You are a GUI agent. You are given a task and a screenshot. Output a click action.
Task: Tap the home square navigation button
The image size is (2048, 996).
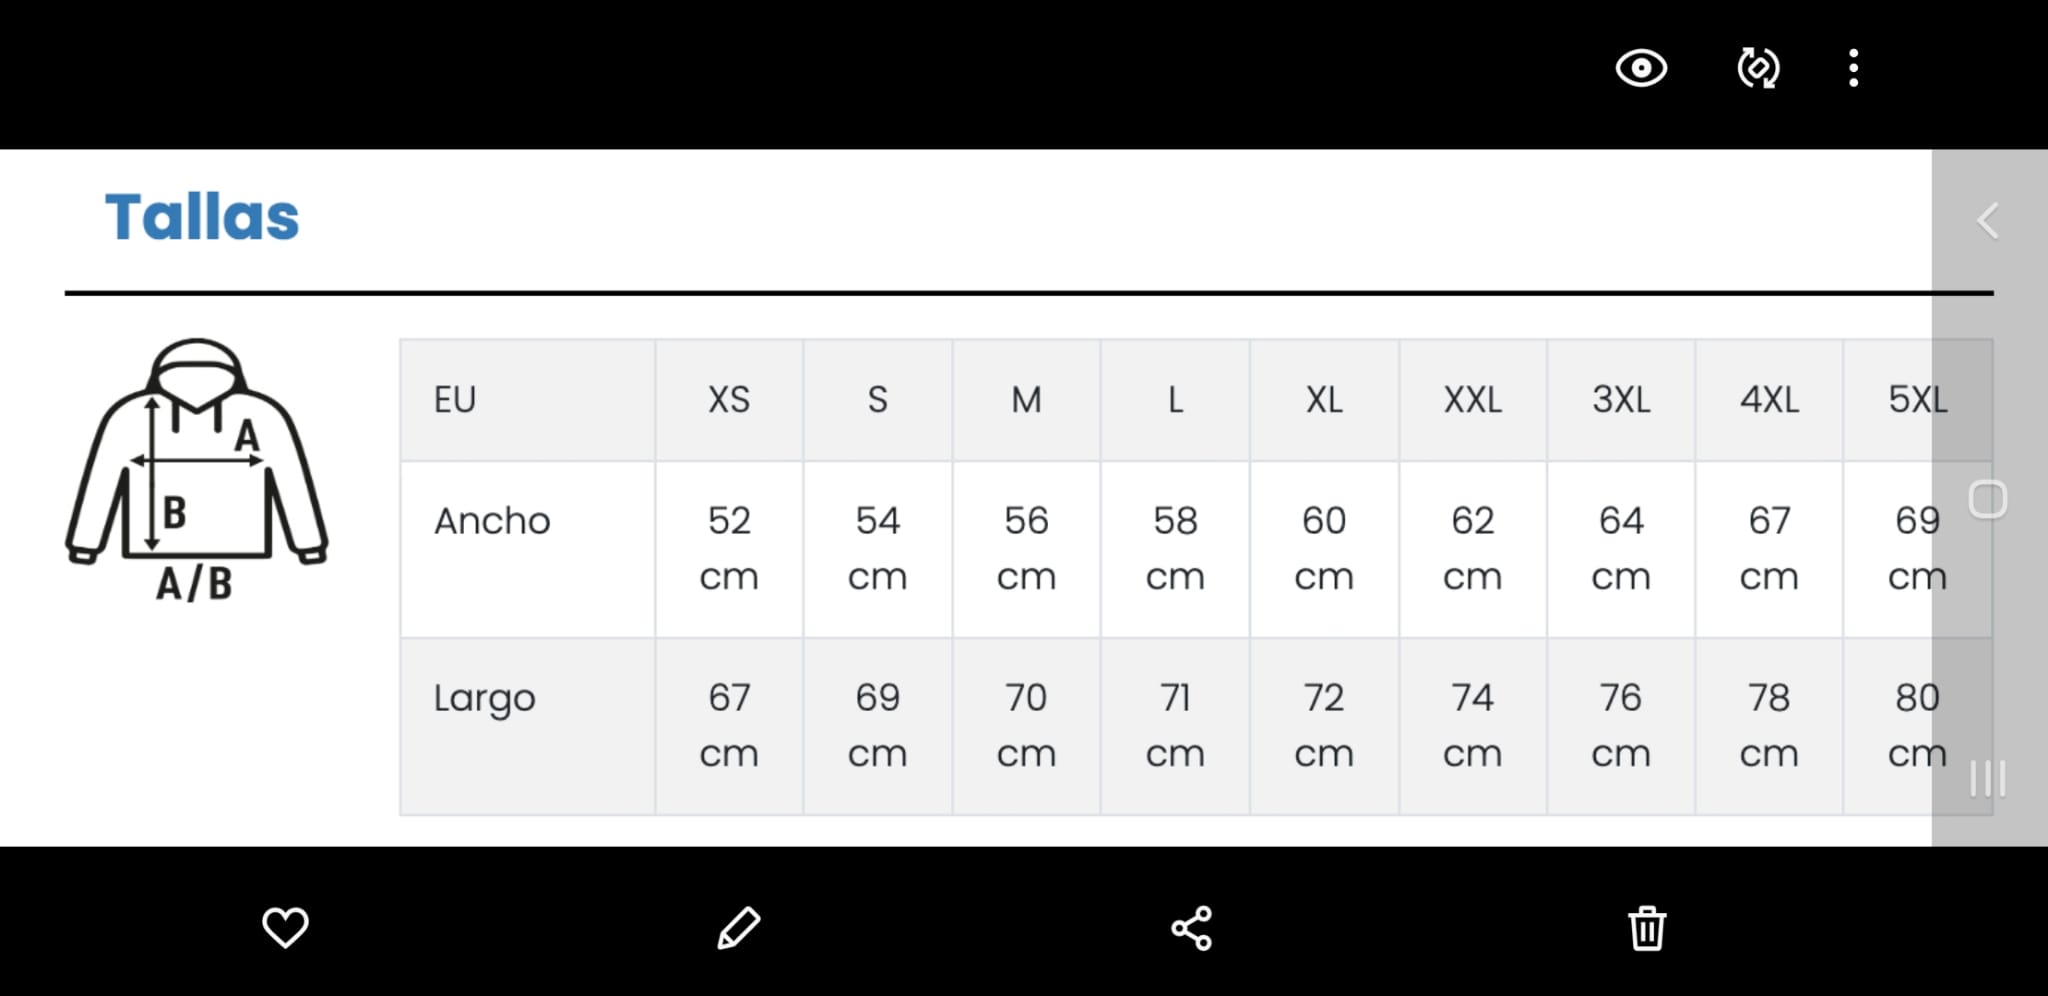pos(1988,499)
